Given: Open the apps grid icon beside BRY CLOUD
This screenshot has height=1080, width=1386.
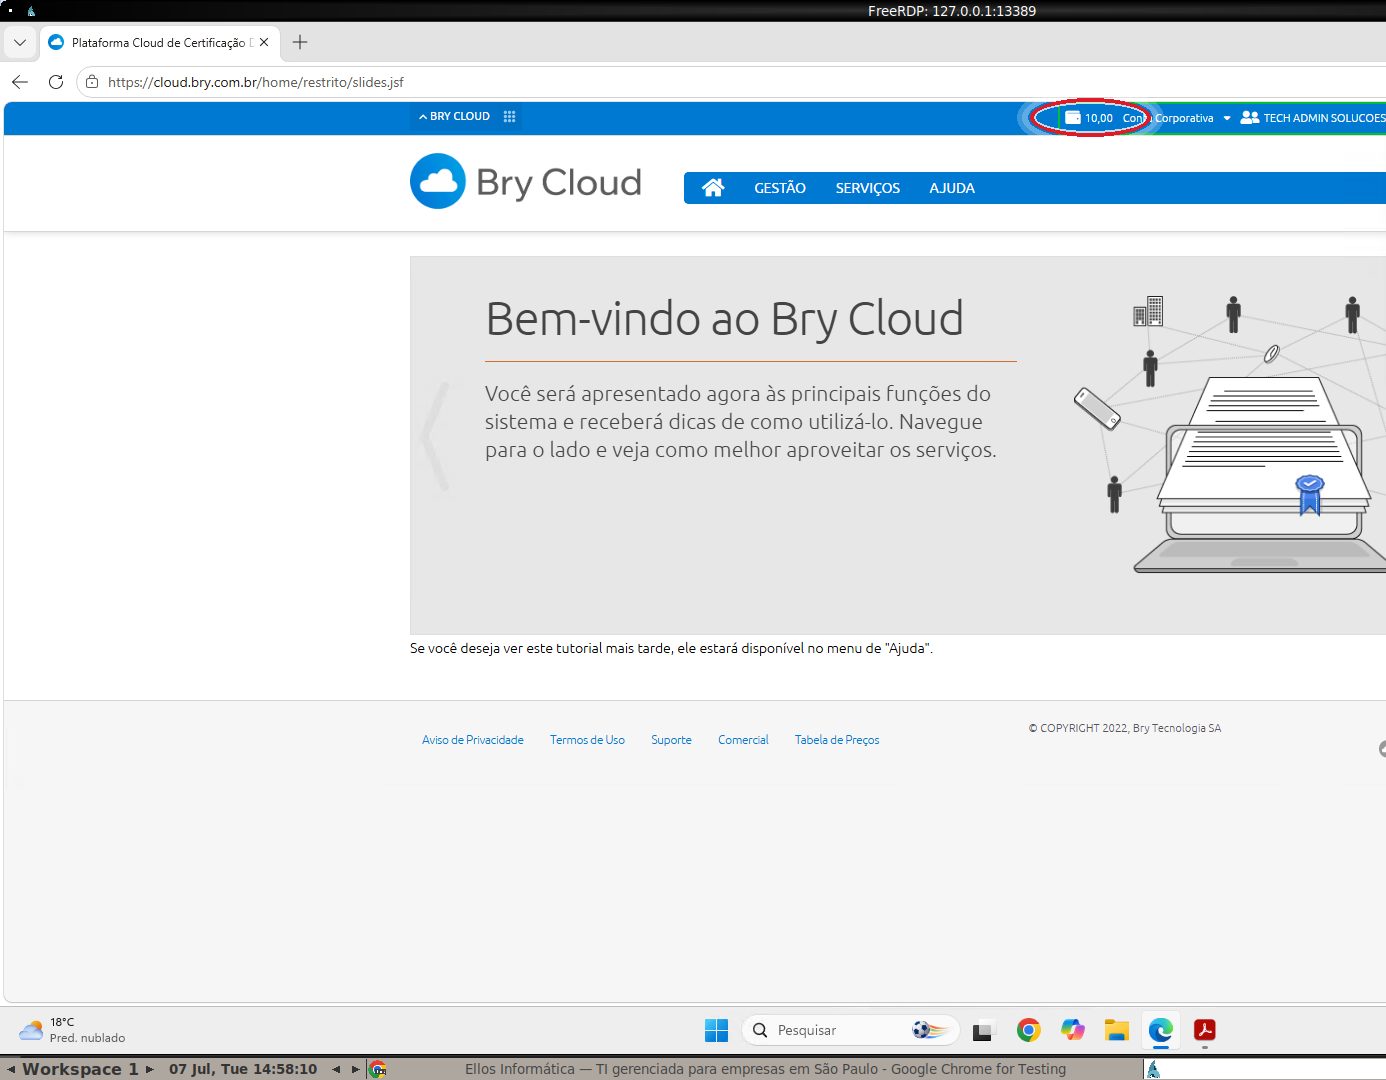Looking at the screenshot, I should tap(510, 116).
